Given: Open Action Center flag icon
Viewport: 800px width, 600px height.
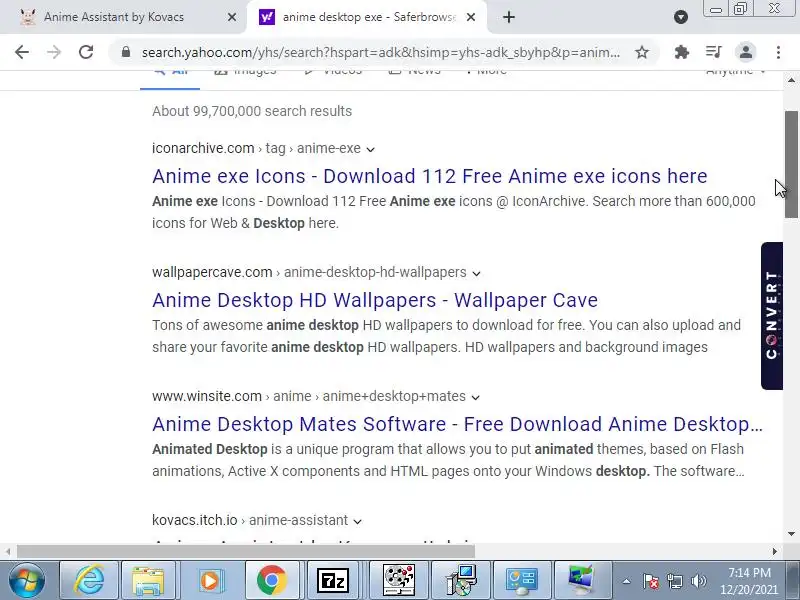Looking at the screenshot, I should point(651,581).
